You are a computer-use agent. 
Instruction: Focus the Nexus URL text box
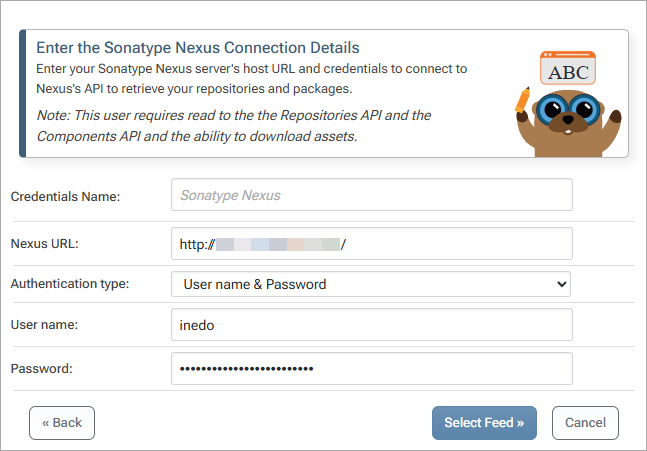(372, 244)
